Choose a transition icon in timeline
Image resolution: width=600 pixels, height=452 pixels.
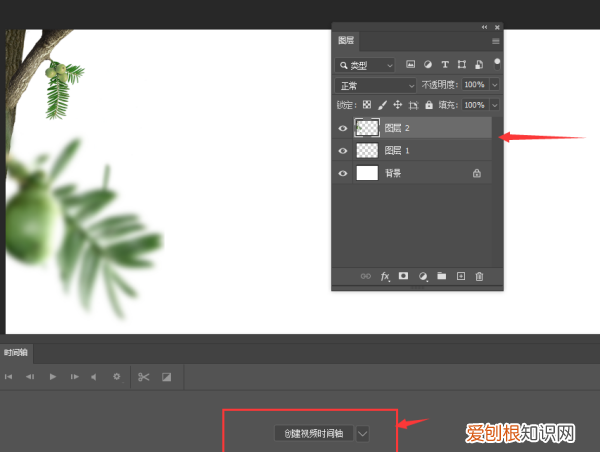[x=166, y=377]
